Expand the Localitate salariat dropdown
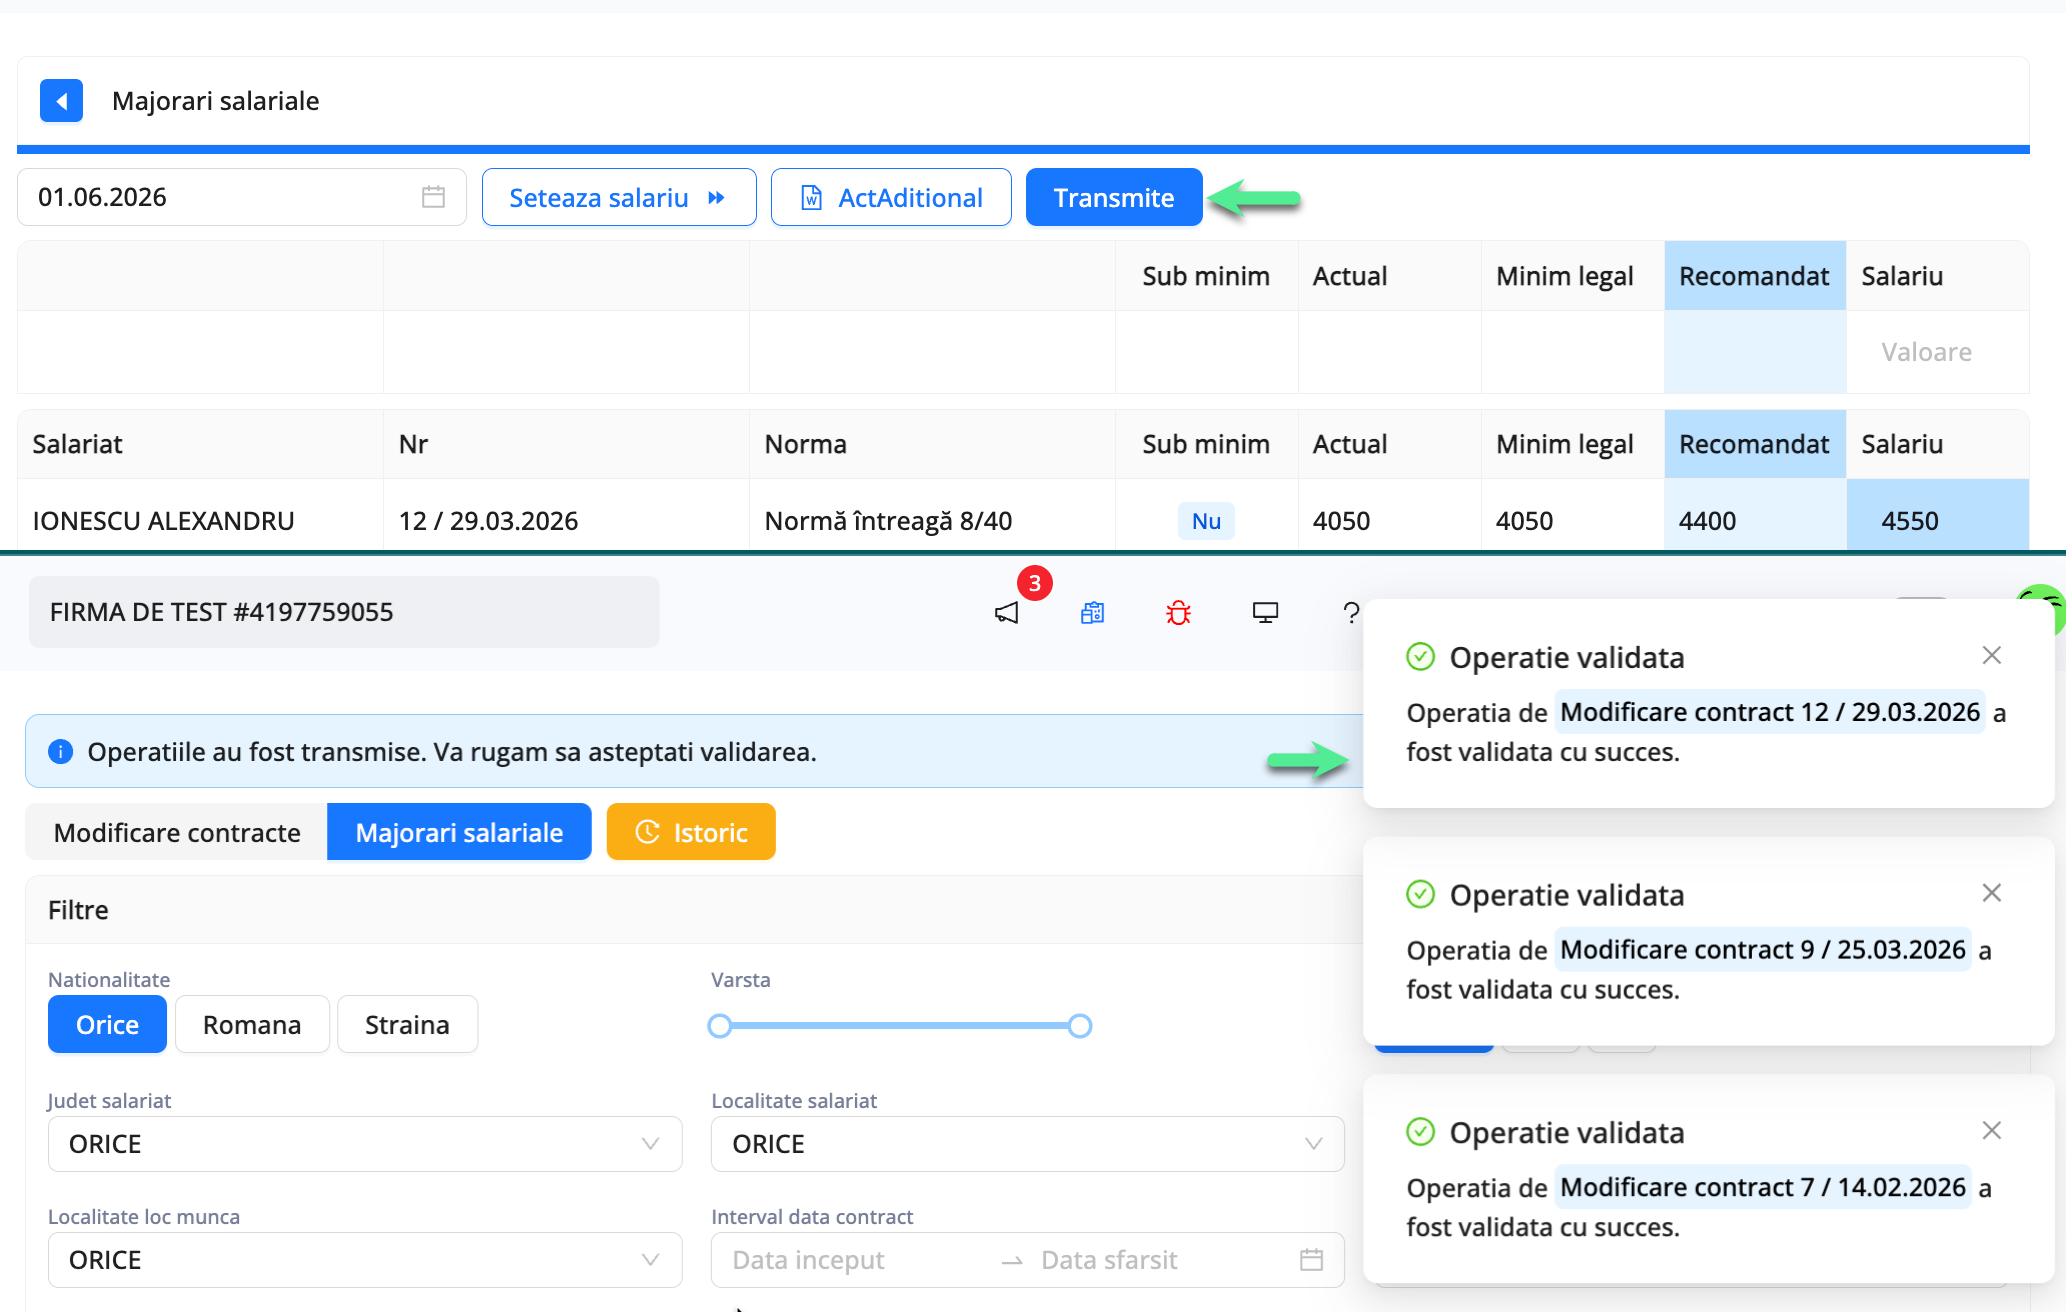 1028,1144
